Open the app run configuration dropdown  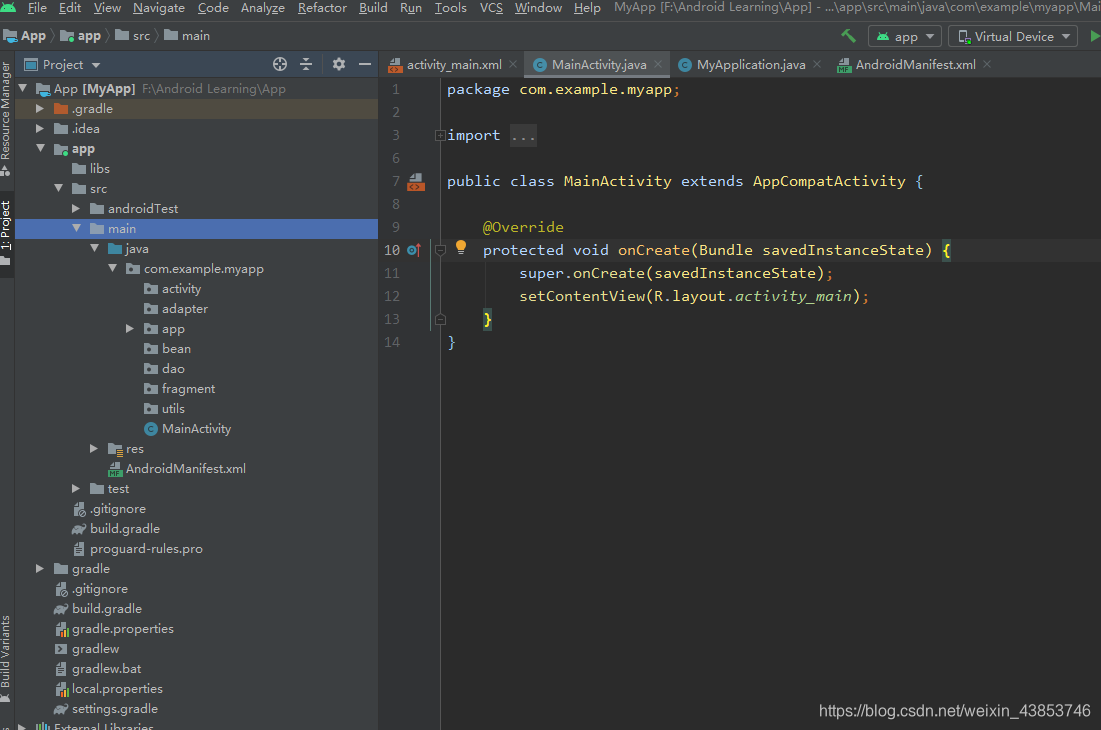tap(904, 36)
